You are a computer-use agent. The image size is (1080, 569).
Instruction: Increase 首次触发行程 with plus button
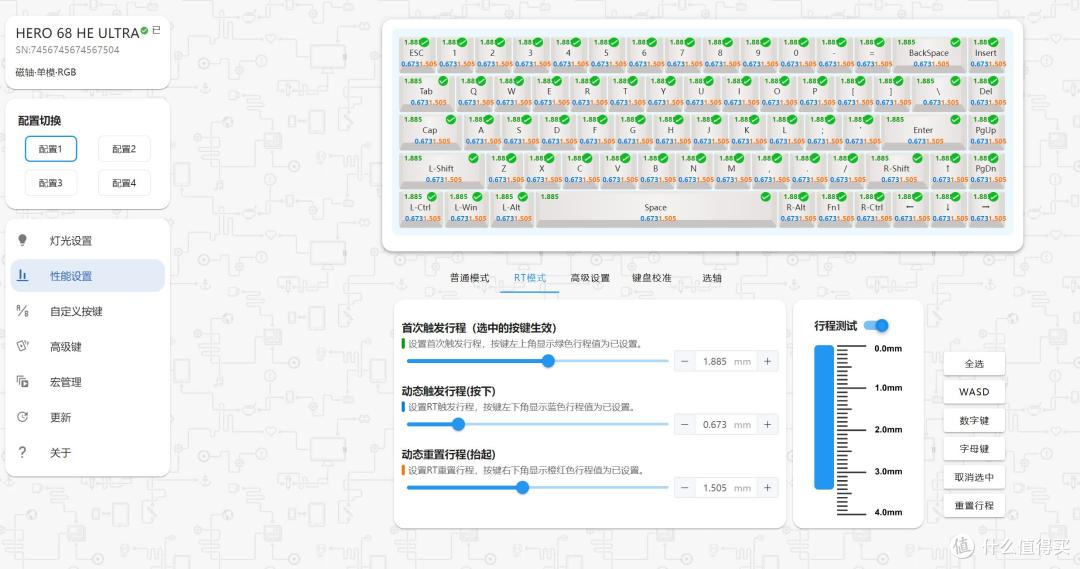click(x=767, y=361)
